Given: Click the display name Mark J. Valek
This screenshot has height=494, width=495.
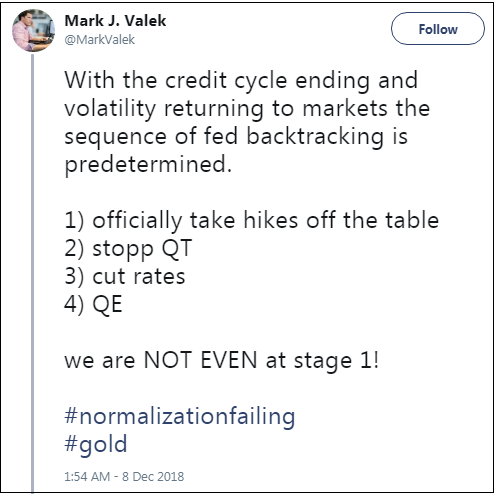Looking at the screenshot, I should pos(115,21).
